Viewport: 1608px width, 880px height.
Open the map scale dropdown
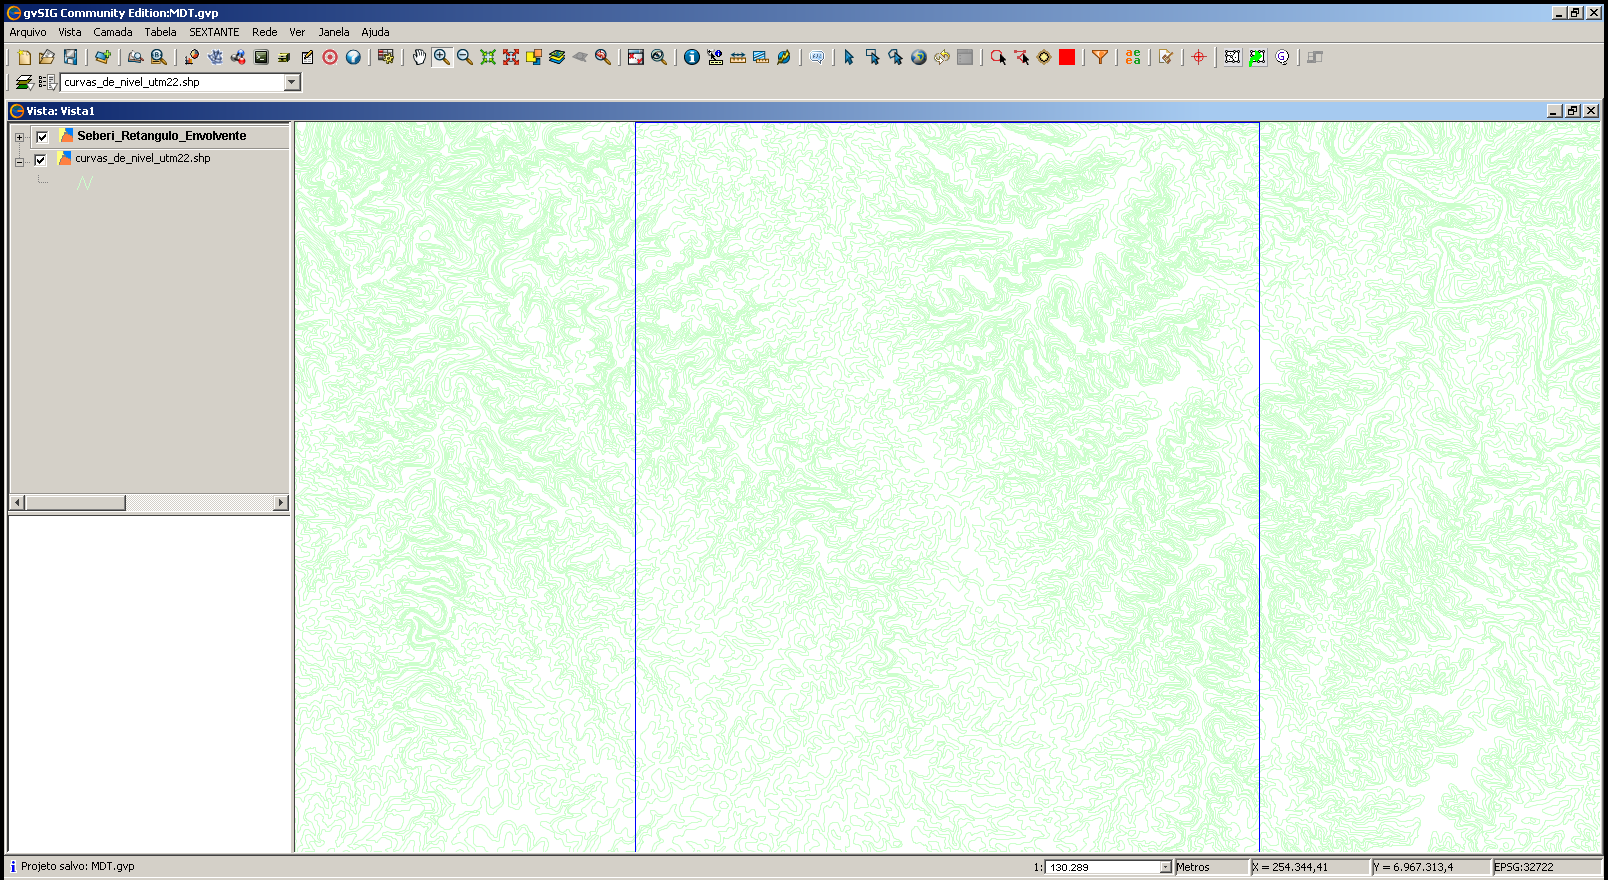point(1165,867)
